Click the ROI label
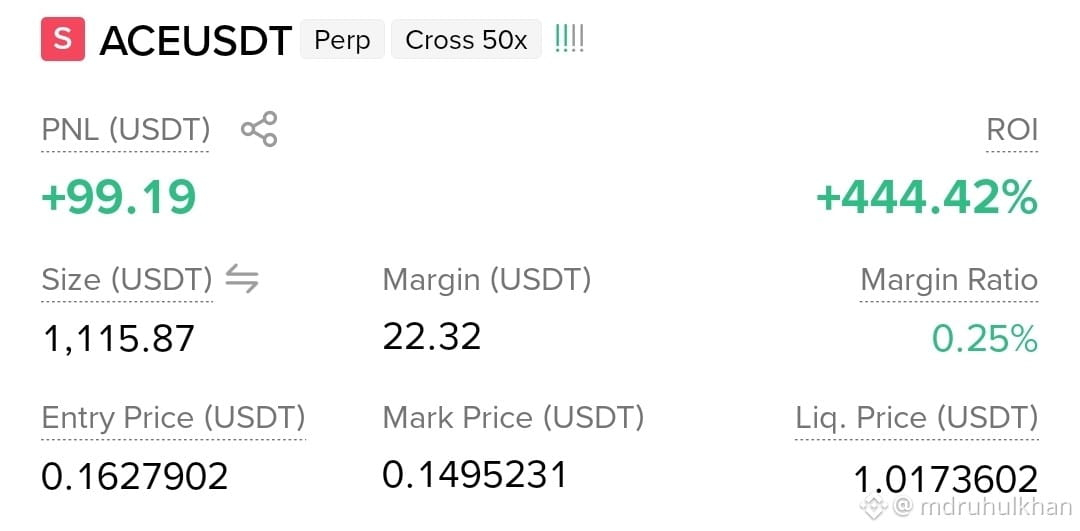This screenshot has height=531, width=1080. point(1012,129)
